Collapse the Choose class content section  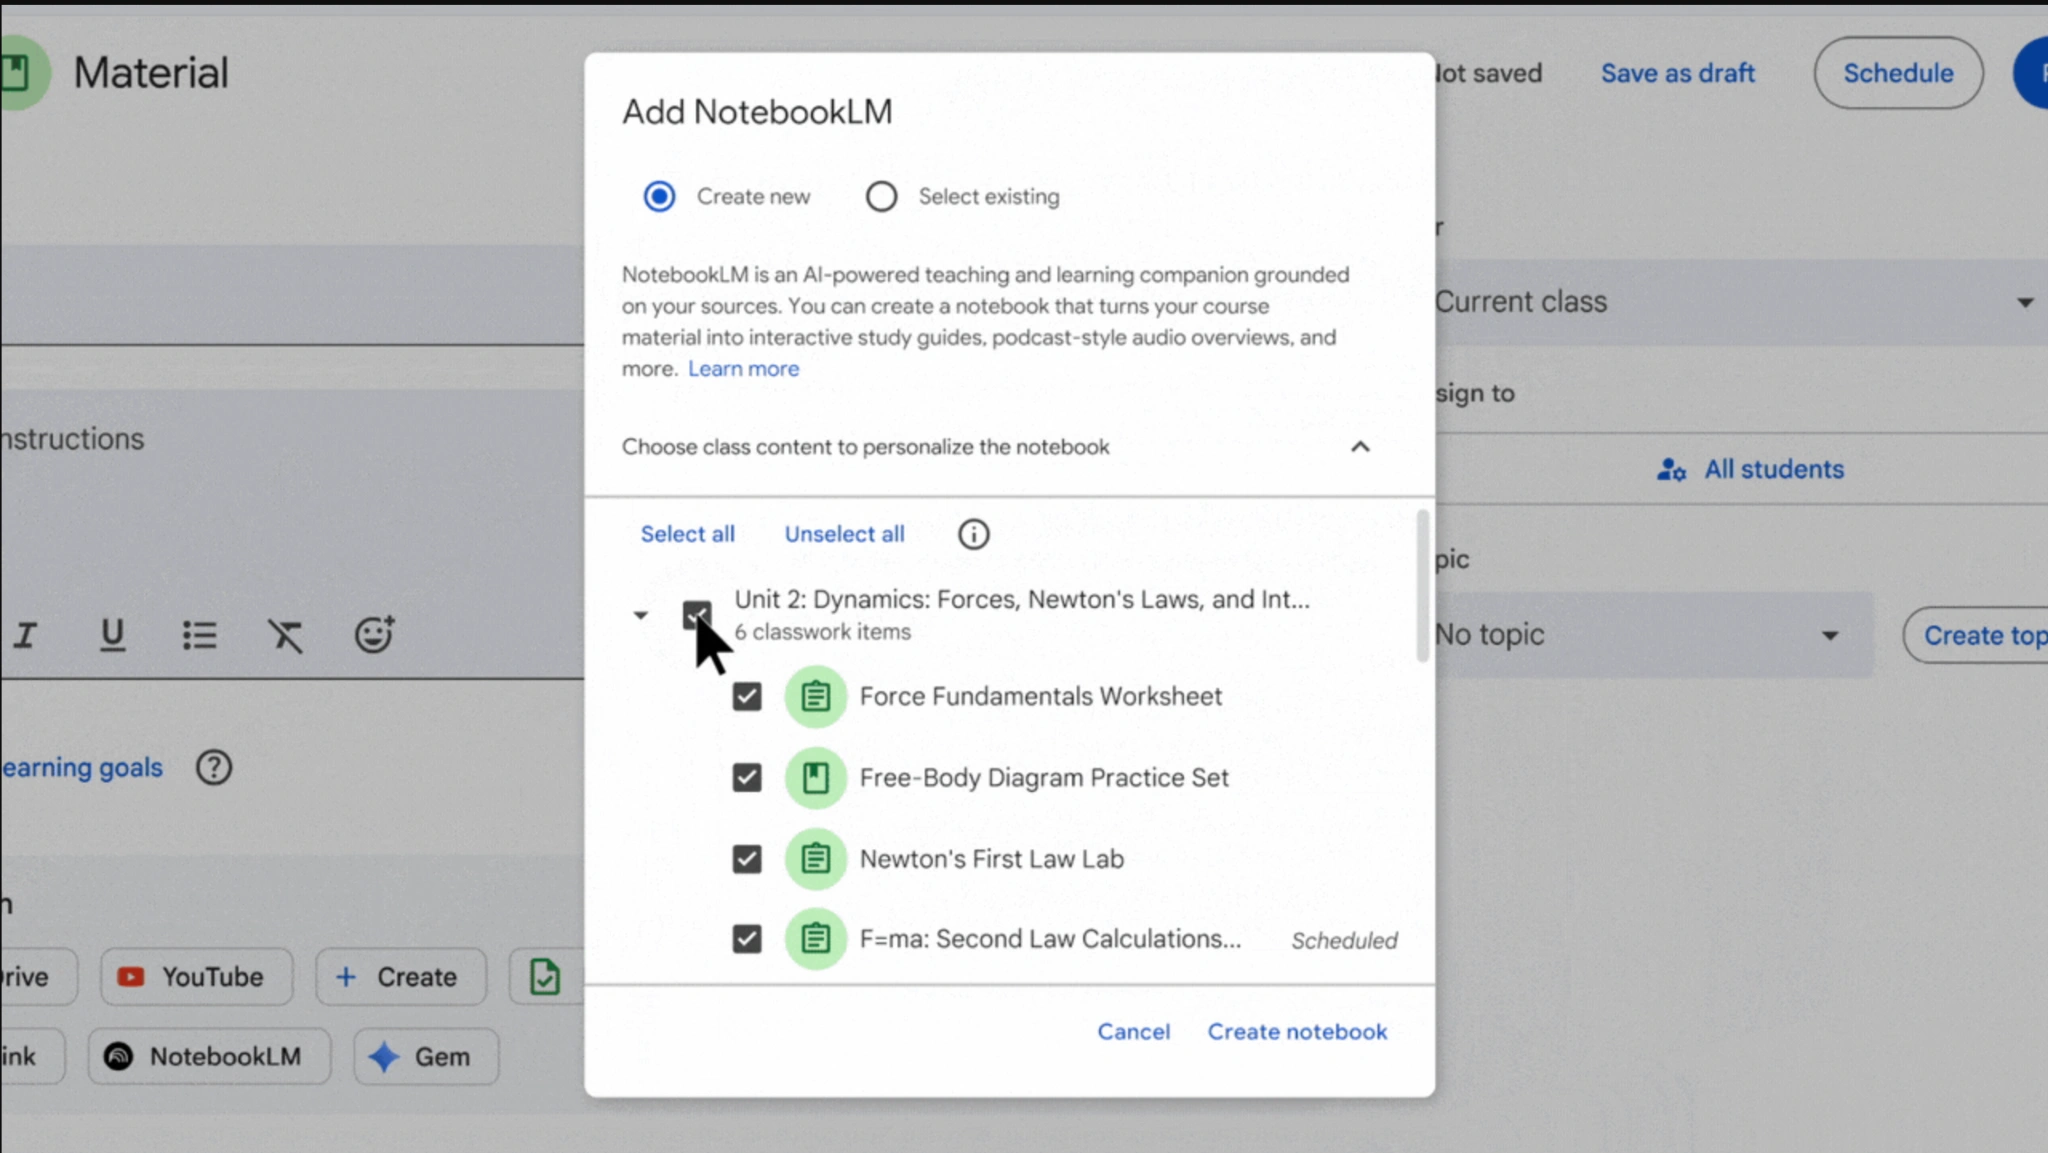1359,447
